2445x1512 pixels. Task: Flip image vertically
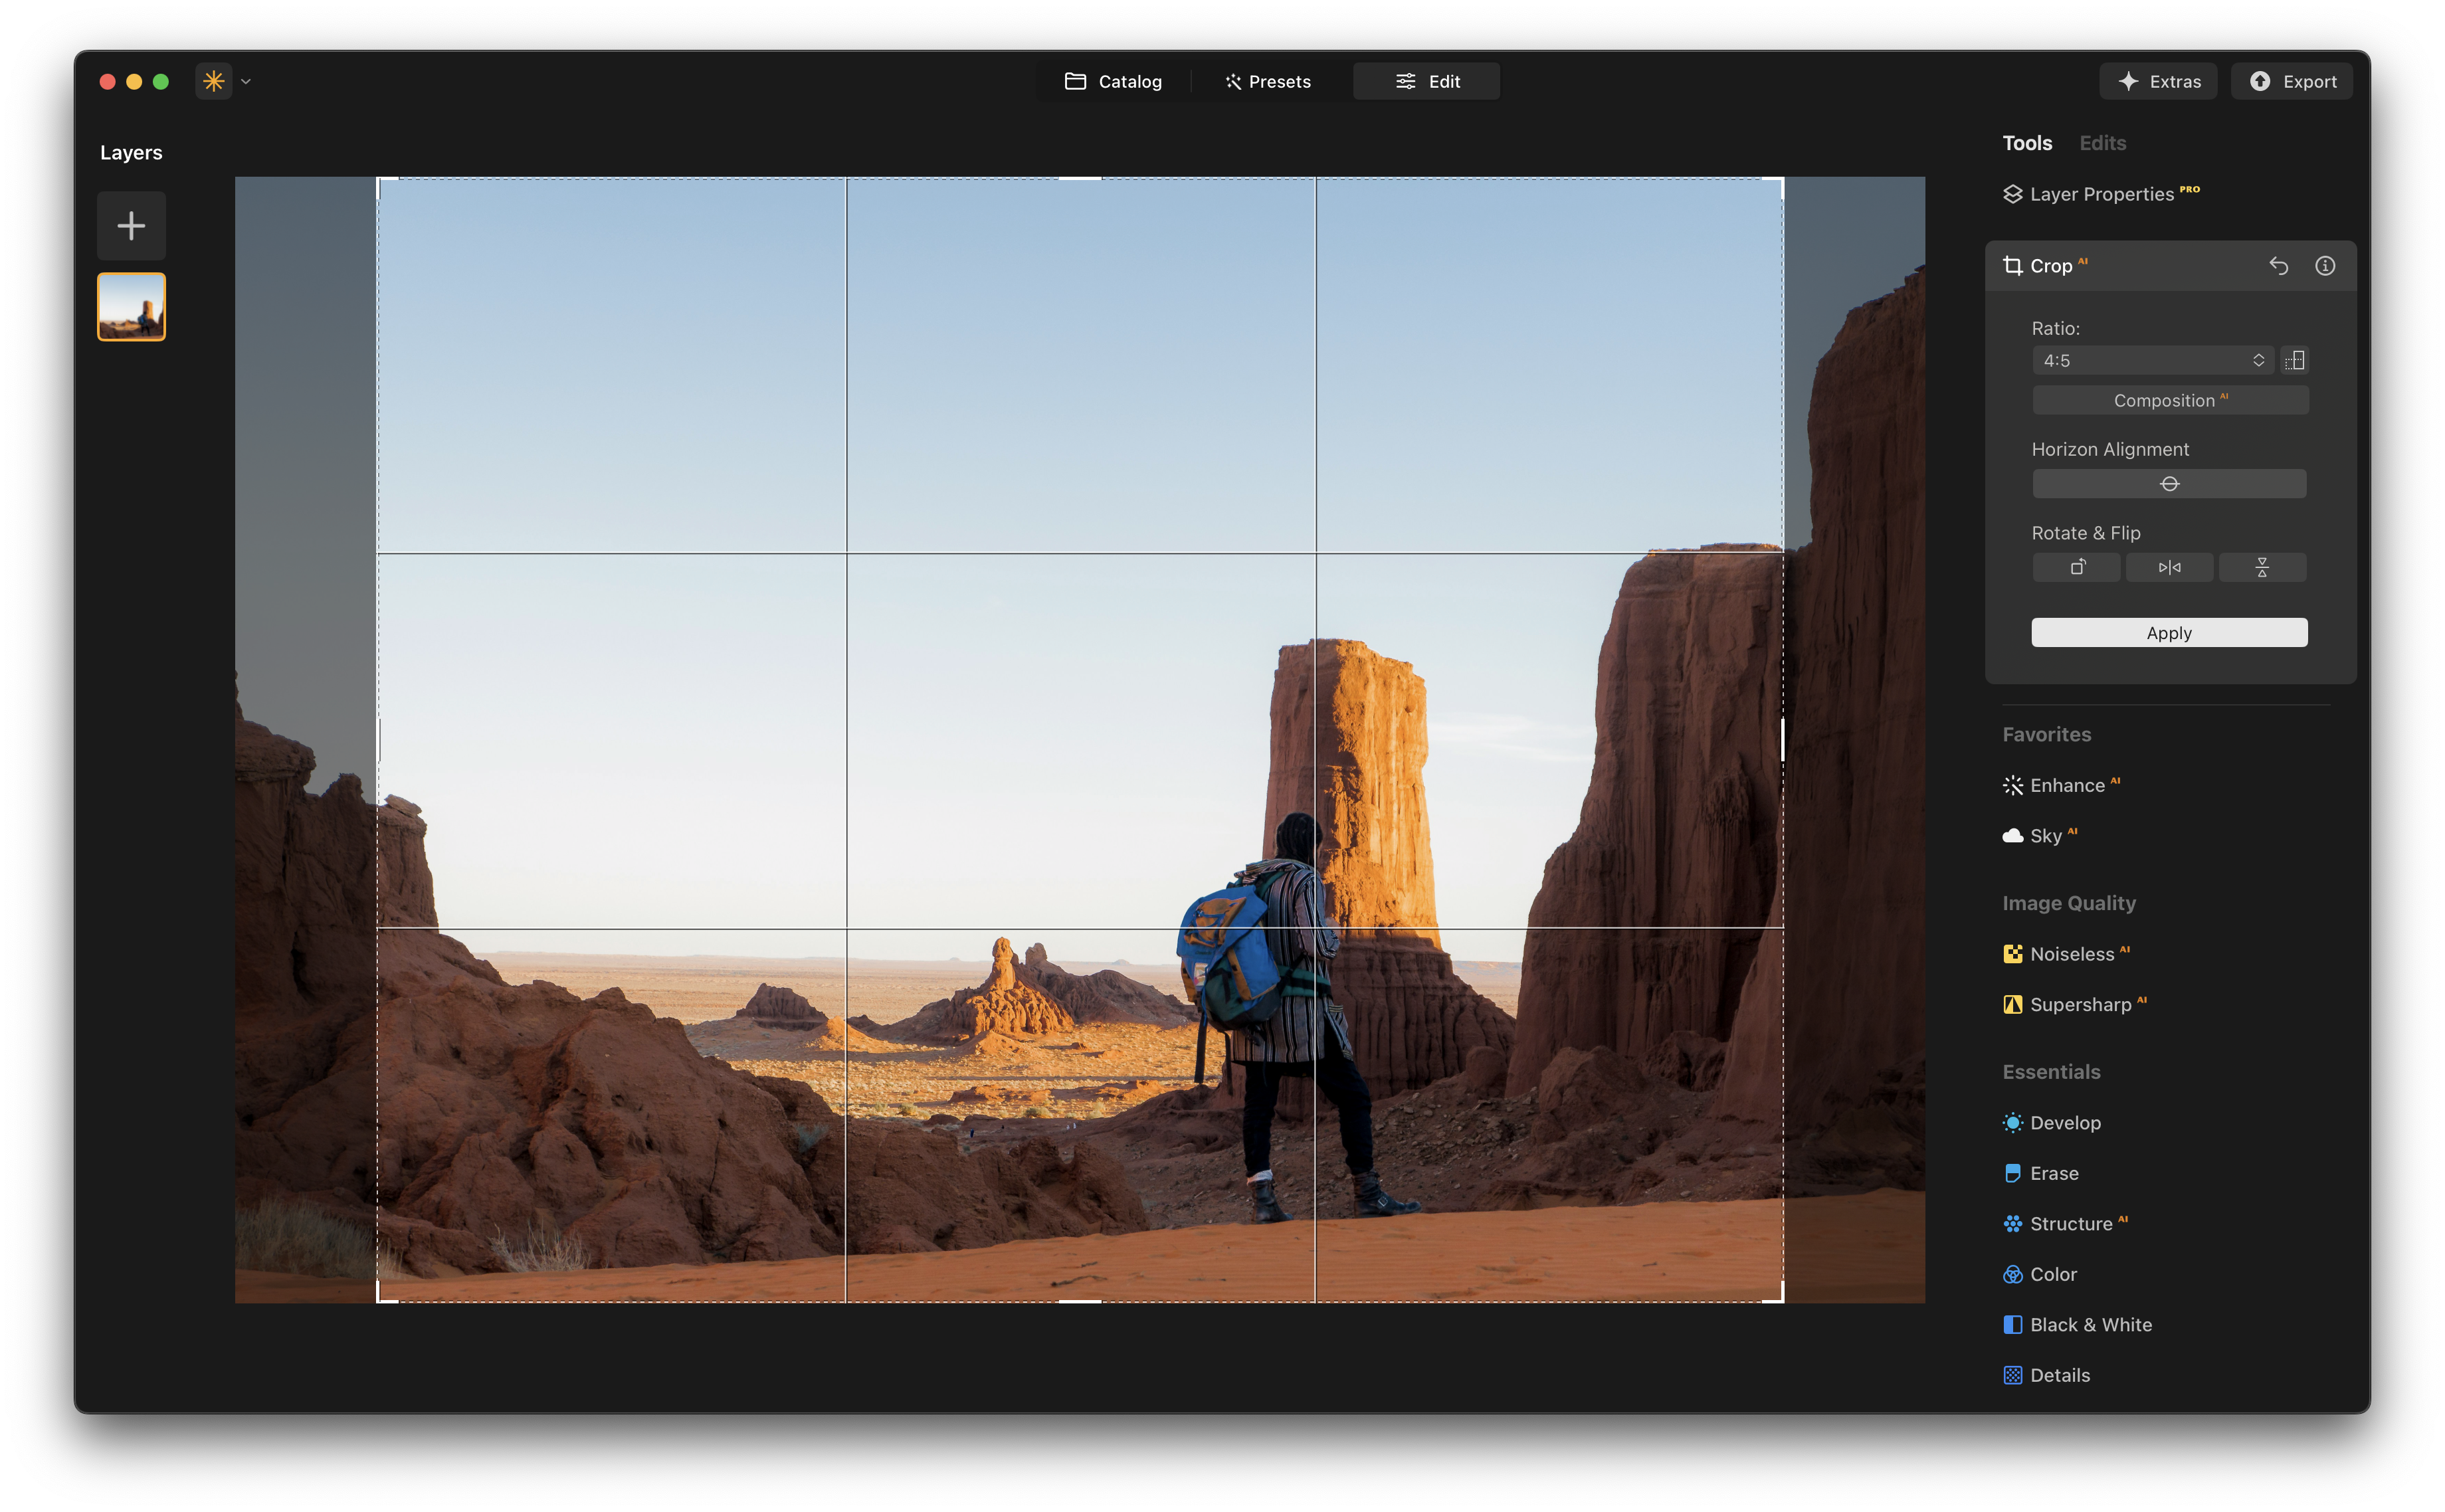tap(2262, 567)
